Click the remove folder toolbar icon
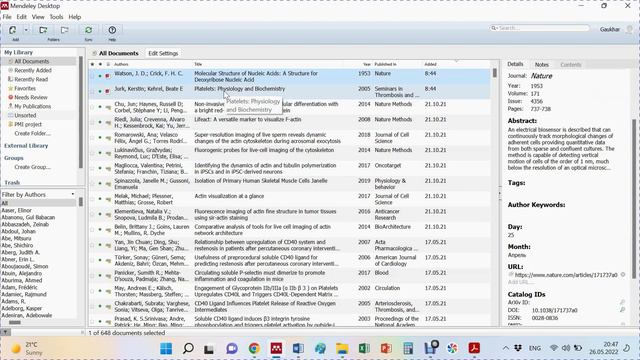 (x=64, y=30)
